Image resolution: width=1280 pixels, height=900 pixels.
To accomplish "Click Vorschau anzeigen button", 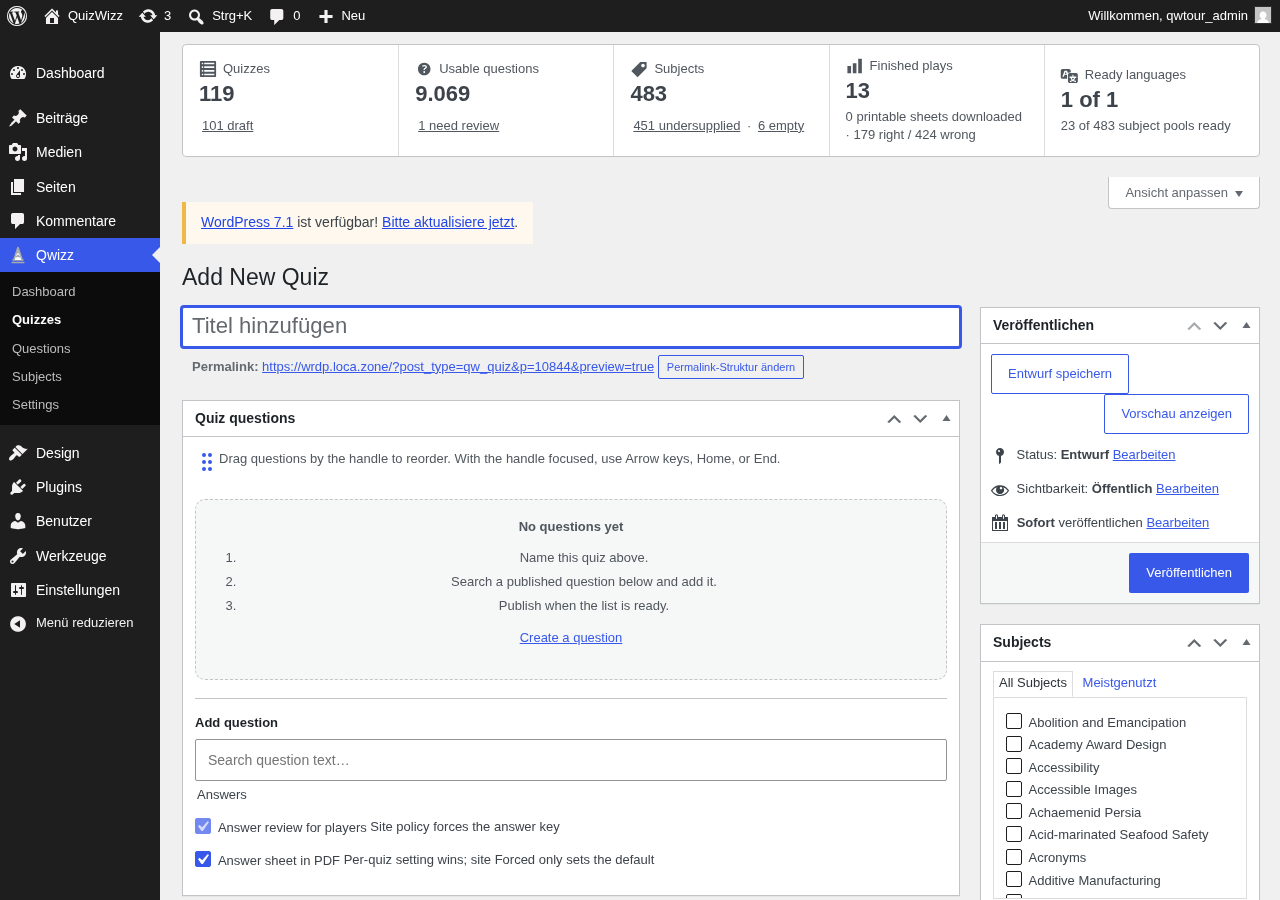I will (x=1176, y=414).
